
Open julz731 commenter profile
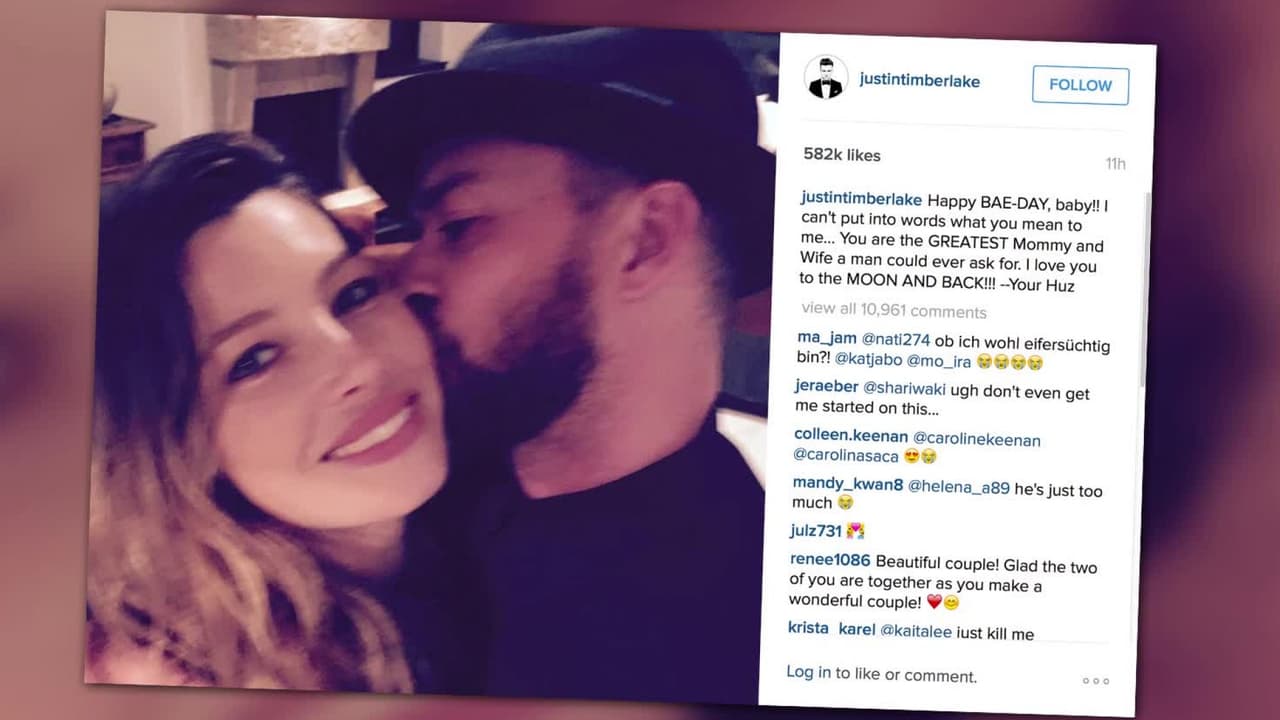click(x=816, y=530)
